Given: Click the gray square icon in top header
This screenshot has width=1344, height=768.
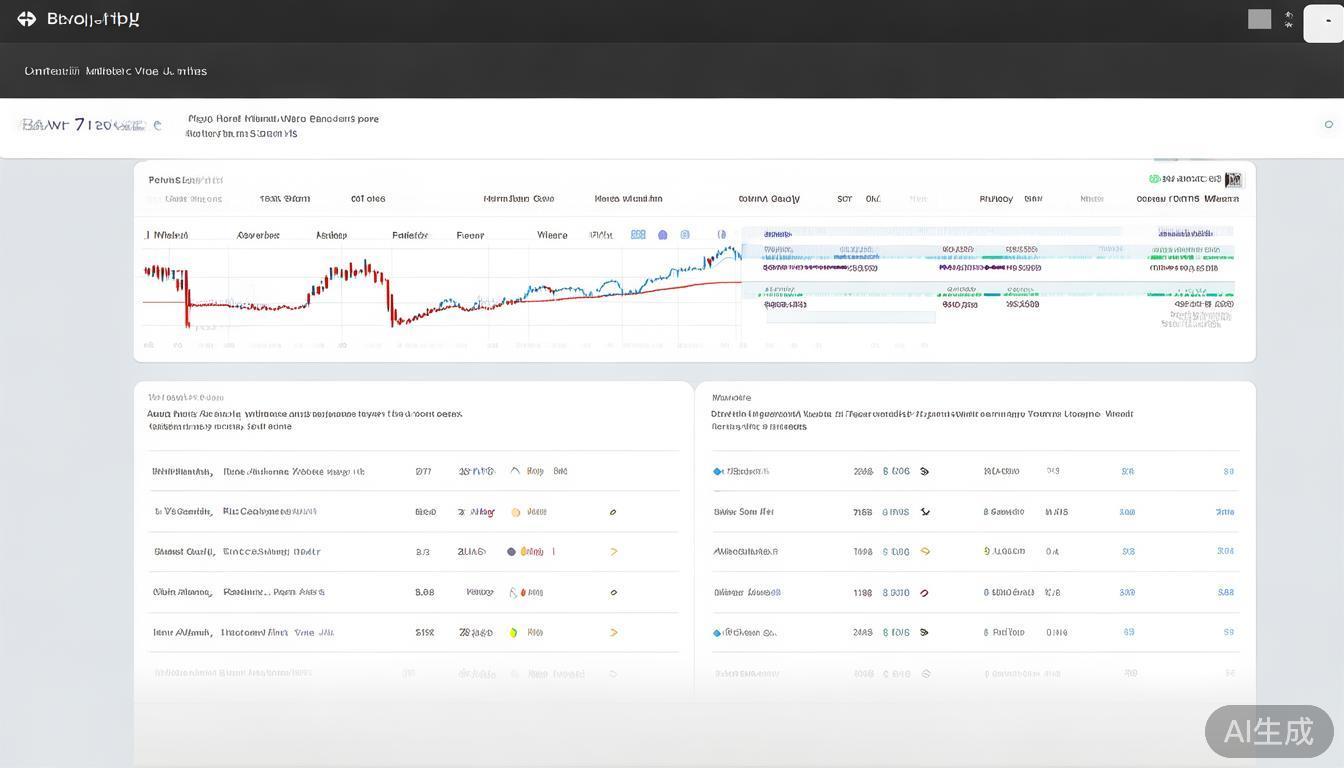Looking at the screenshot, I should coord(1259,19).
